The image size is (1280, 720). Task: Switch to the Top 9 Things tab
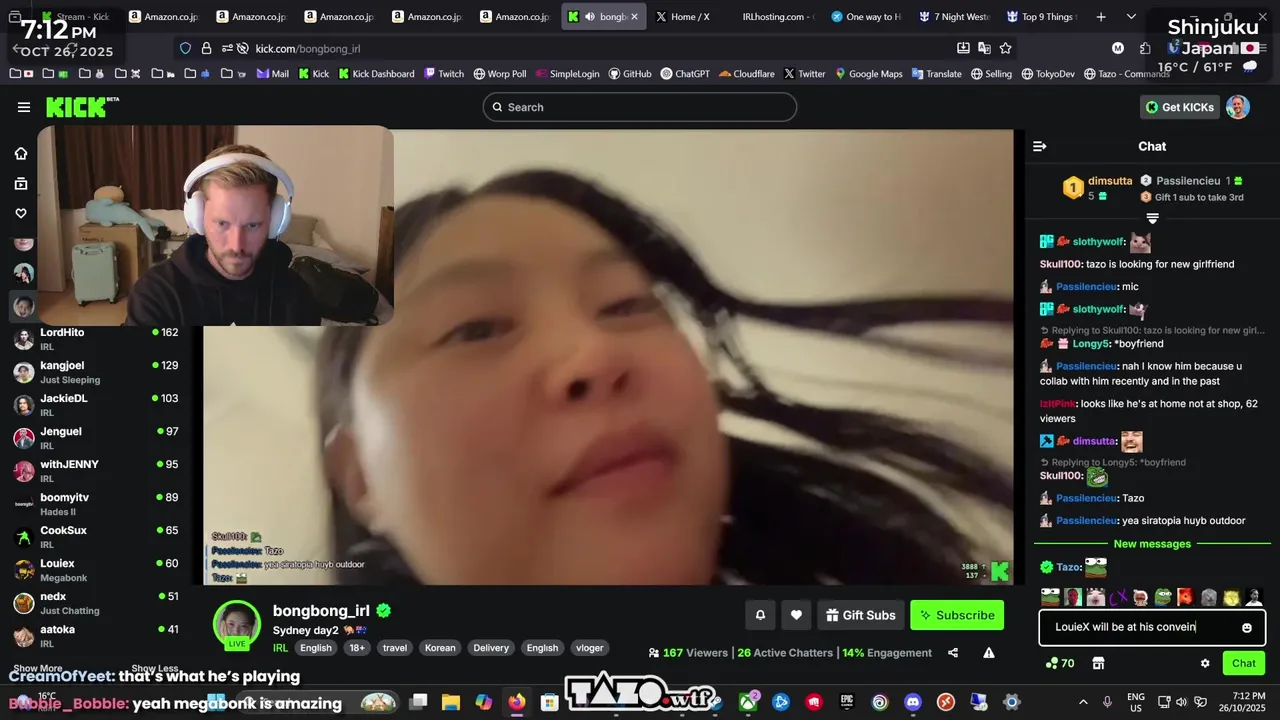pyautogui.click(x=1041, y=17)
